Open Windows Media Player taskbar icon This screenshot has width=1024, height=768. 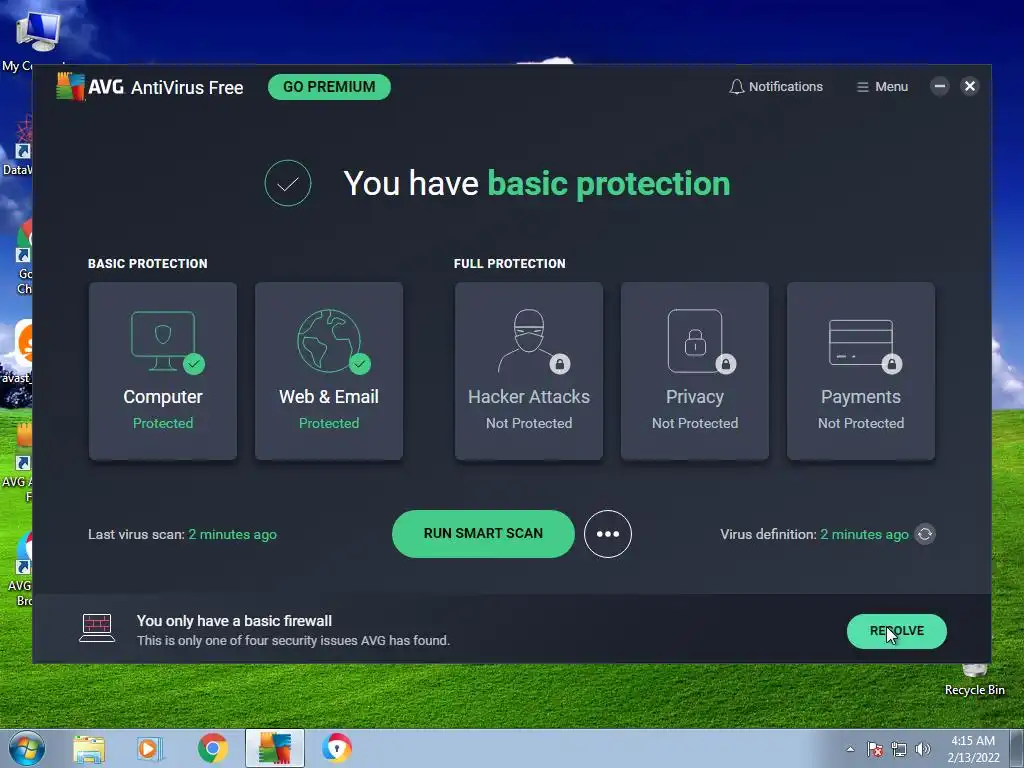[150, 748]
